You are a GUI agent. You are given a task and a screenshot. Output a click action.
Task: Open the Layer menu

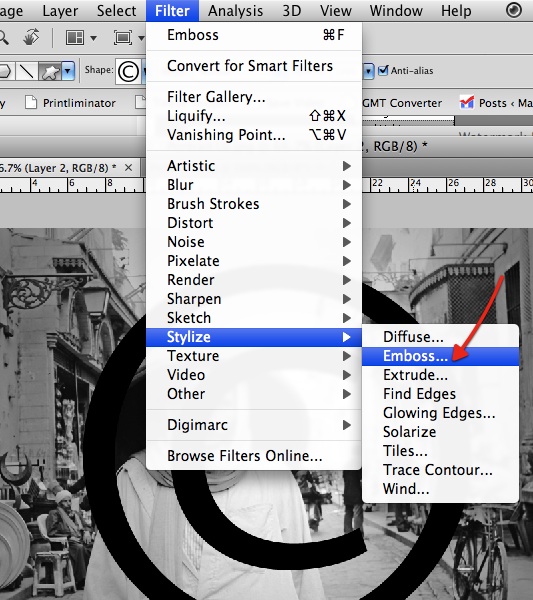(60, 11)
